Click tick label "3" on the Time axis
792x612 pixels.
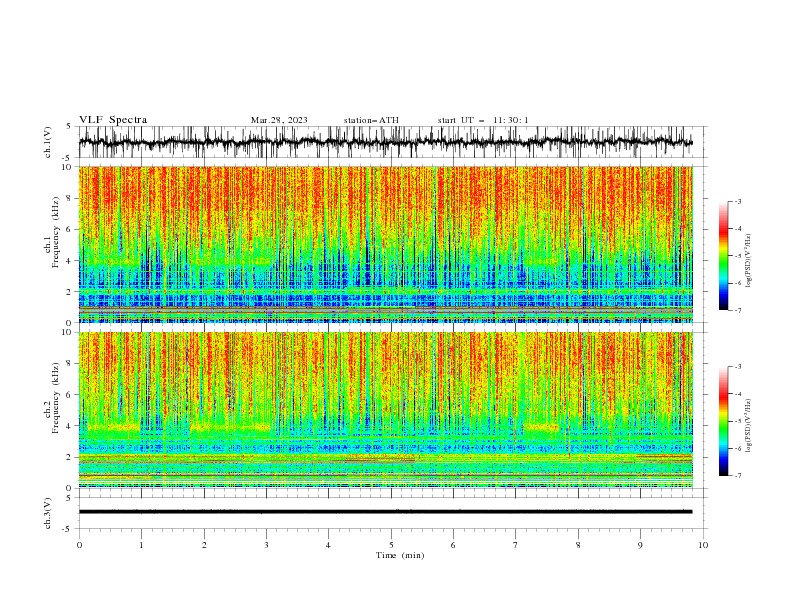pos(266,545)
